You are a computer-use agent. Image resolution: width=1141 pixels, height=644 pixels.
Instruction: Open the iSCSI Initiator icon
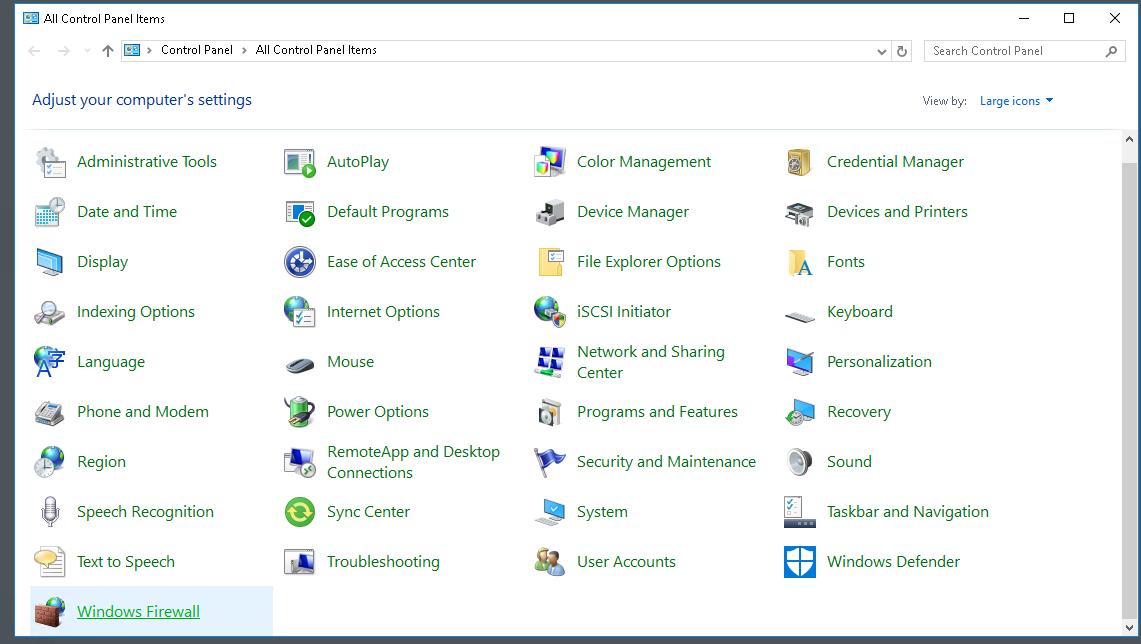tap(549, 312)
